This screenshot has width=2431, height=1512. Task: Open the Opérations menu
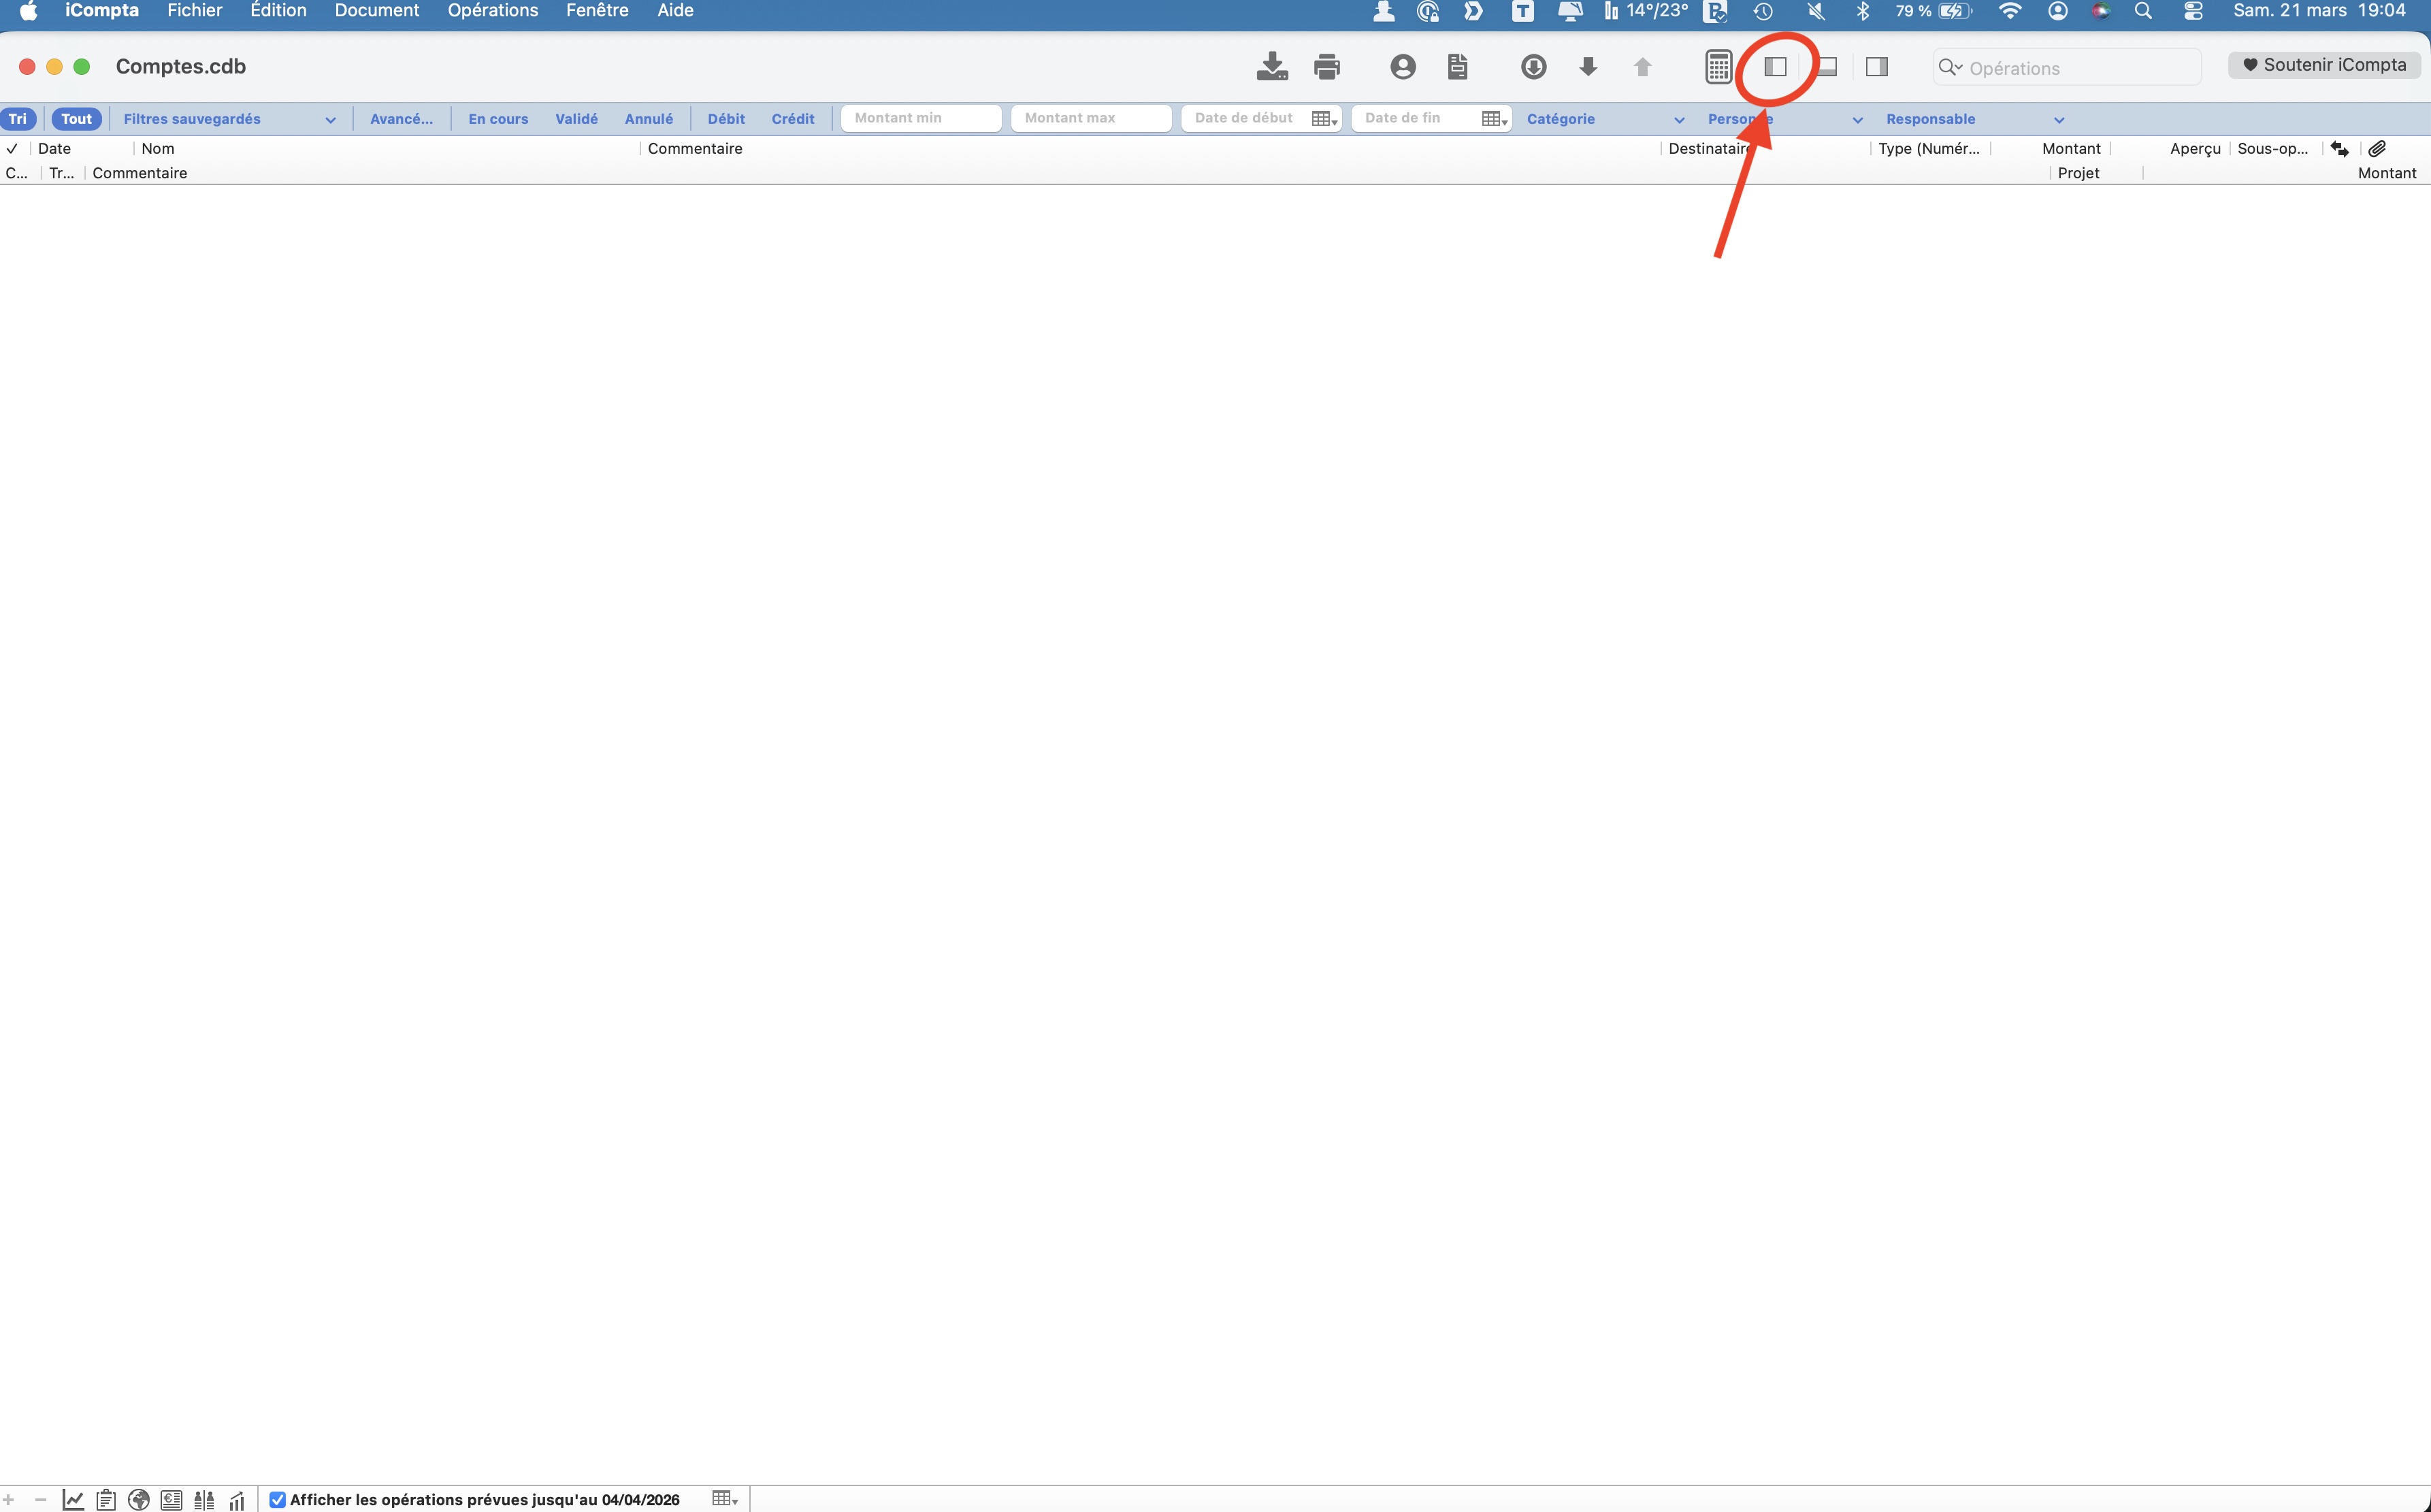click(492, 11)
